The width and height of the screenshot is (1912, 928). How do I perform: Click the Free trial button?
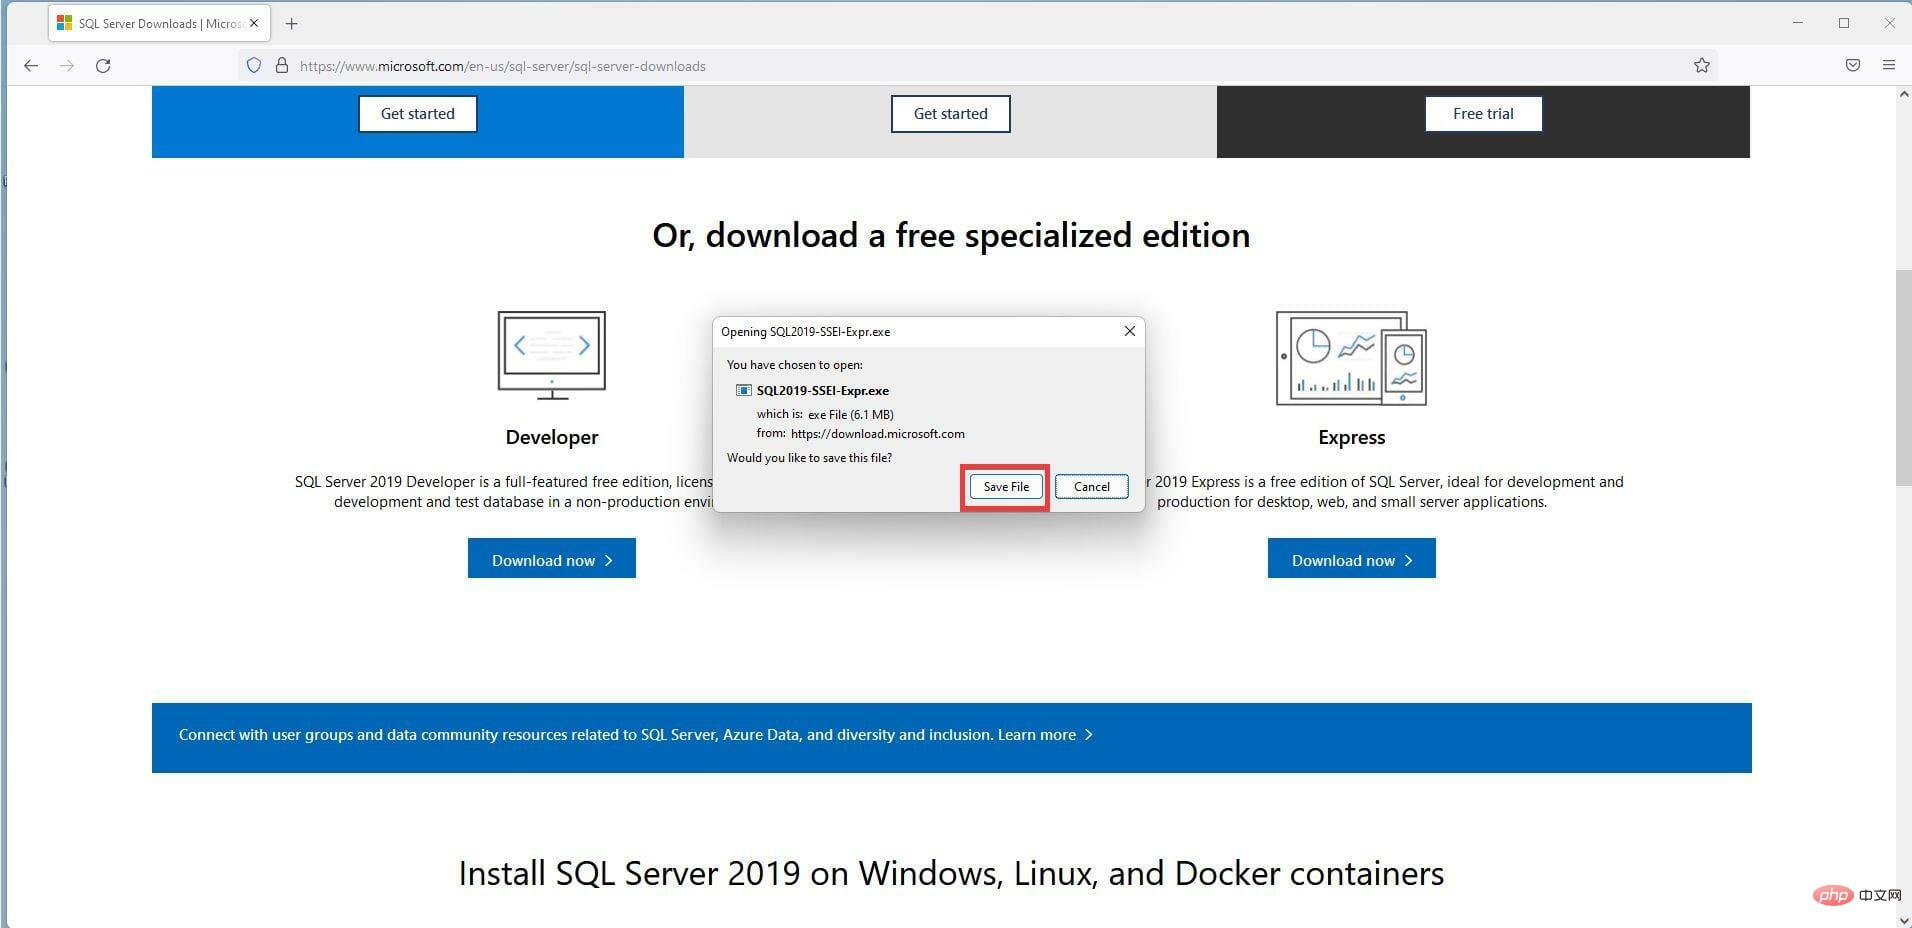click(1483, 114)
